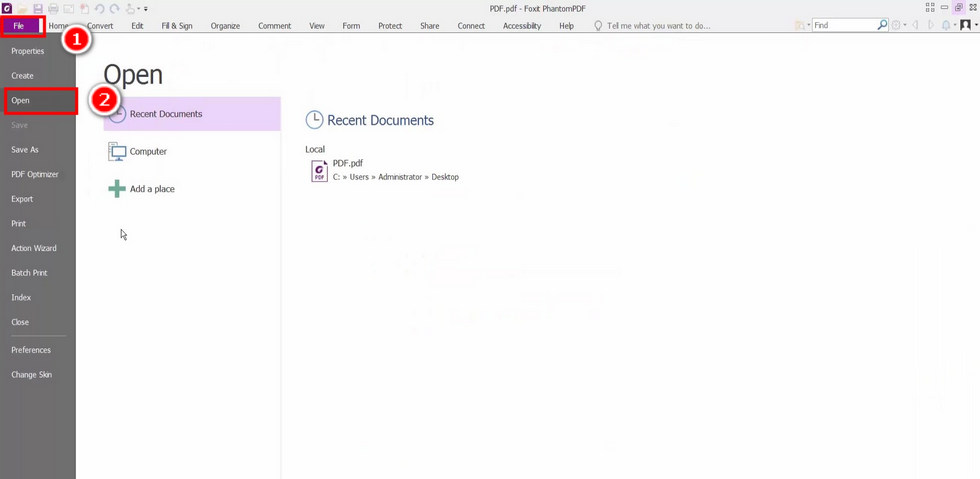Open the Convert ribbon tab
Image resolution: width=980 pixels, height=479 pixels.
click(x=100, y=26)
